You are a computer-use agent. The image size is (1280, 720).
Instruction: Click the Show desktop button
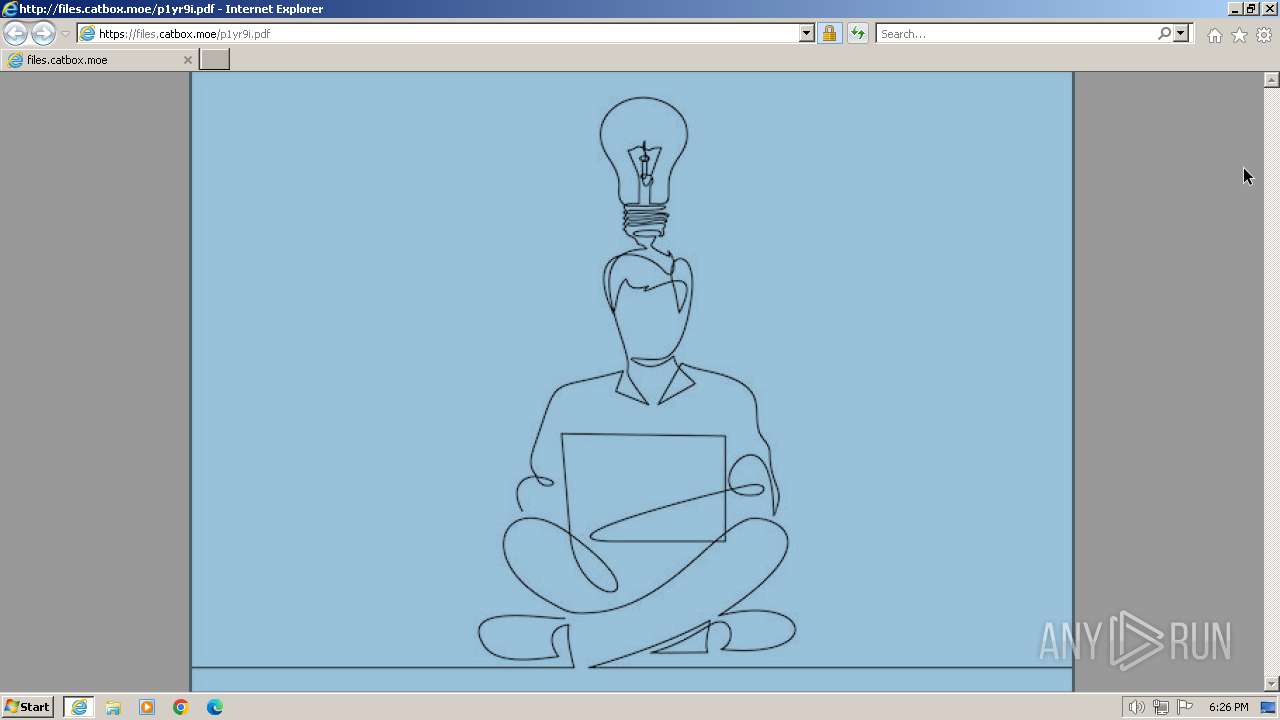coord(1269,707)
